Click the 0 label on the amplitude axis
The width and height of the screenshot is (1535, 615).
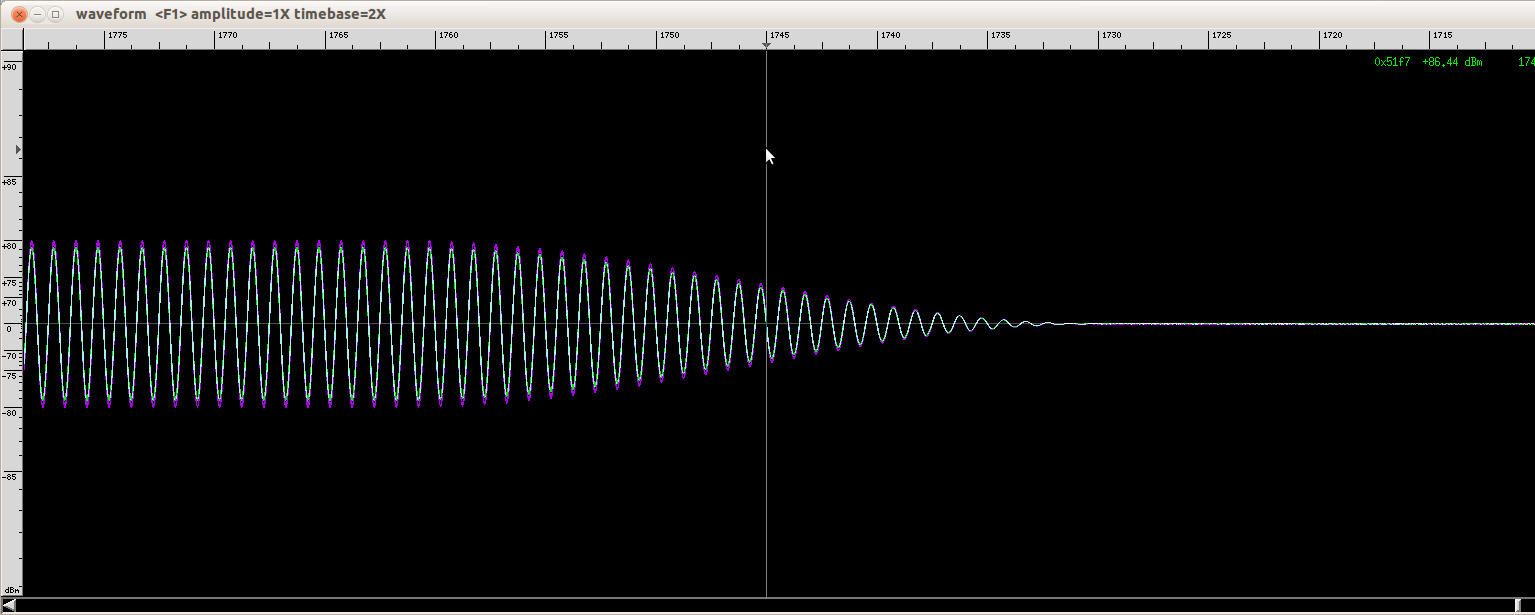click(x=9, y=328)
